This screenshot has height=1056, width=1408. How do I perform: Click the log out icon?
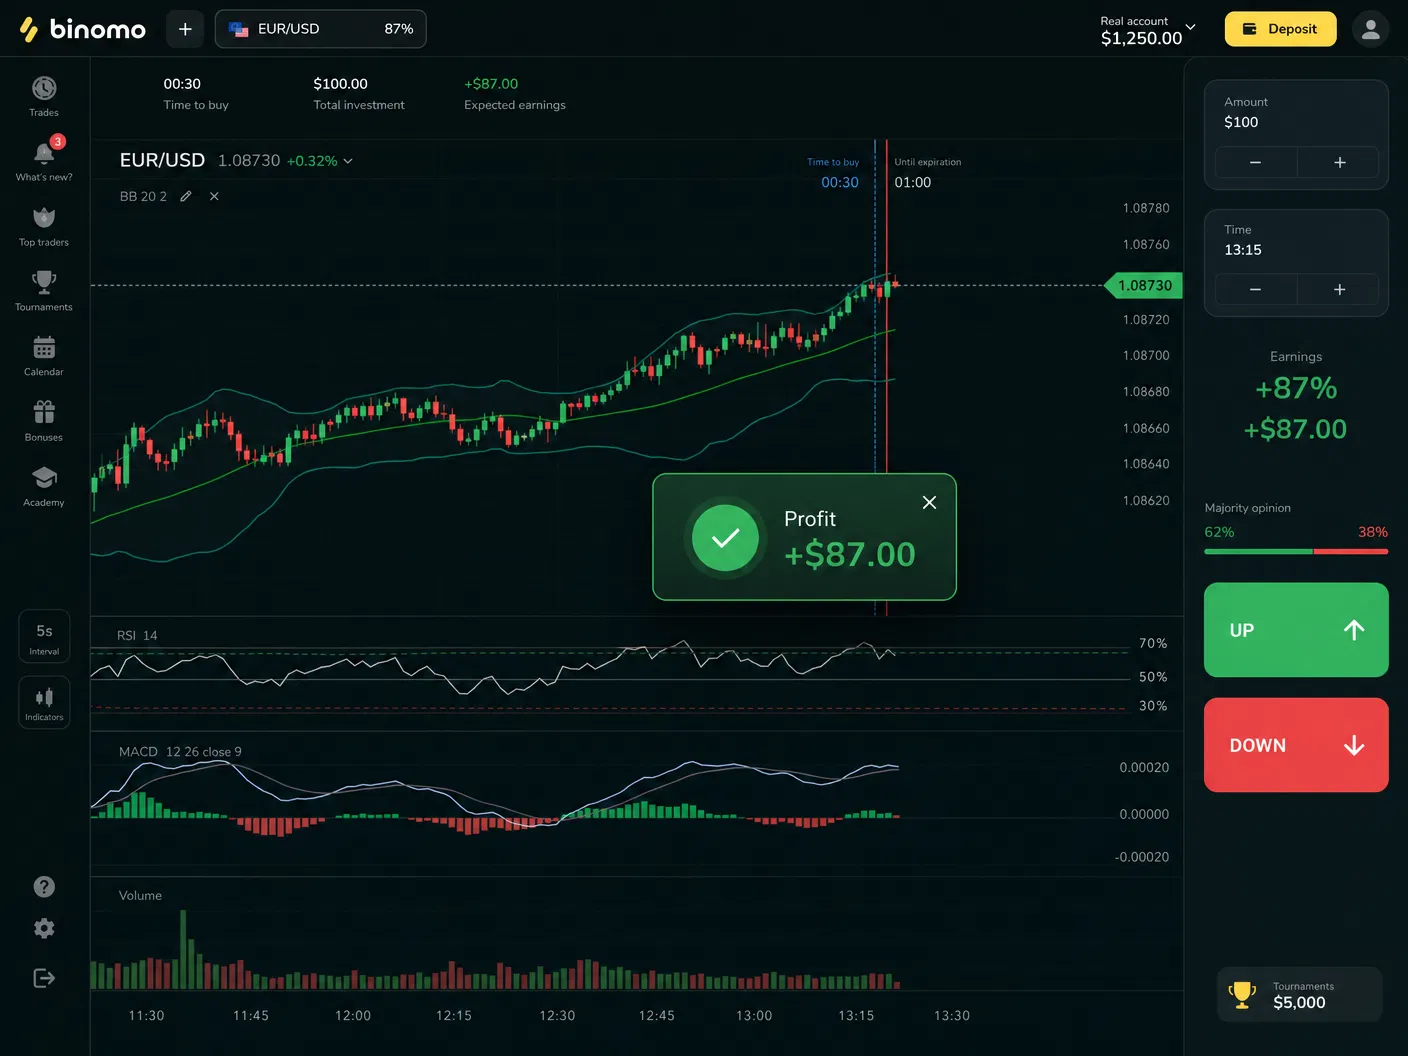[44, 978]
